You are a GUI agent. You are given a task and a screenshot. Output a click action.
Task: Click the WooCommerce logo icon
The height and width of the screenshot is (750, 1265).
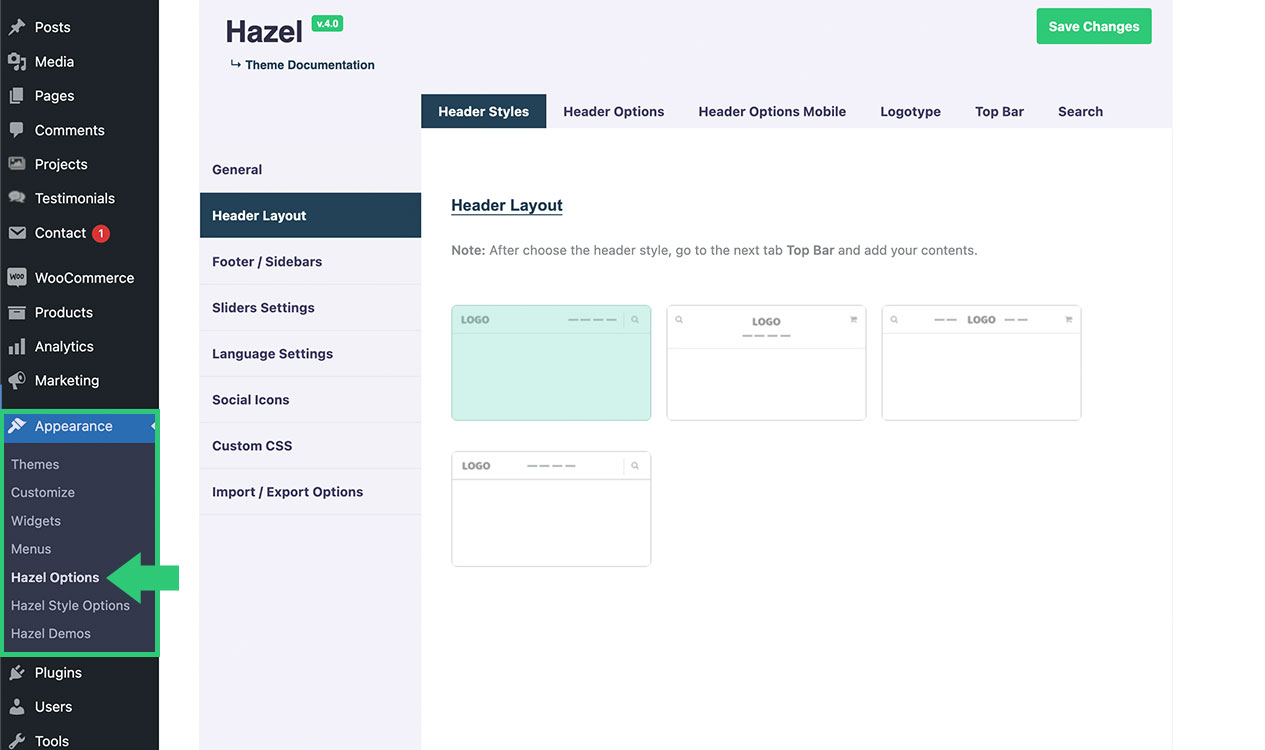pyautogui.click(x=17, y=278)
